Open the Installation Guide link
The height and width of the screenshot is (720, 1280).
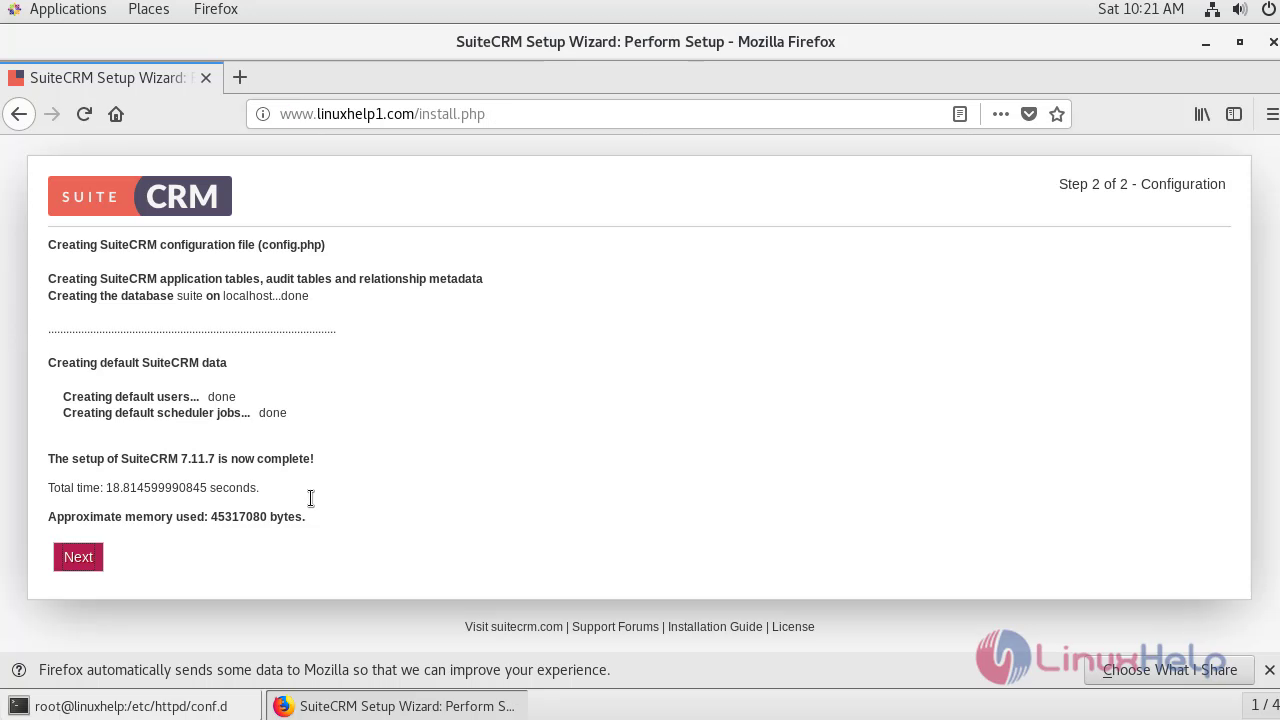tap(715, 627)
